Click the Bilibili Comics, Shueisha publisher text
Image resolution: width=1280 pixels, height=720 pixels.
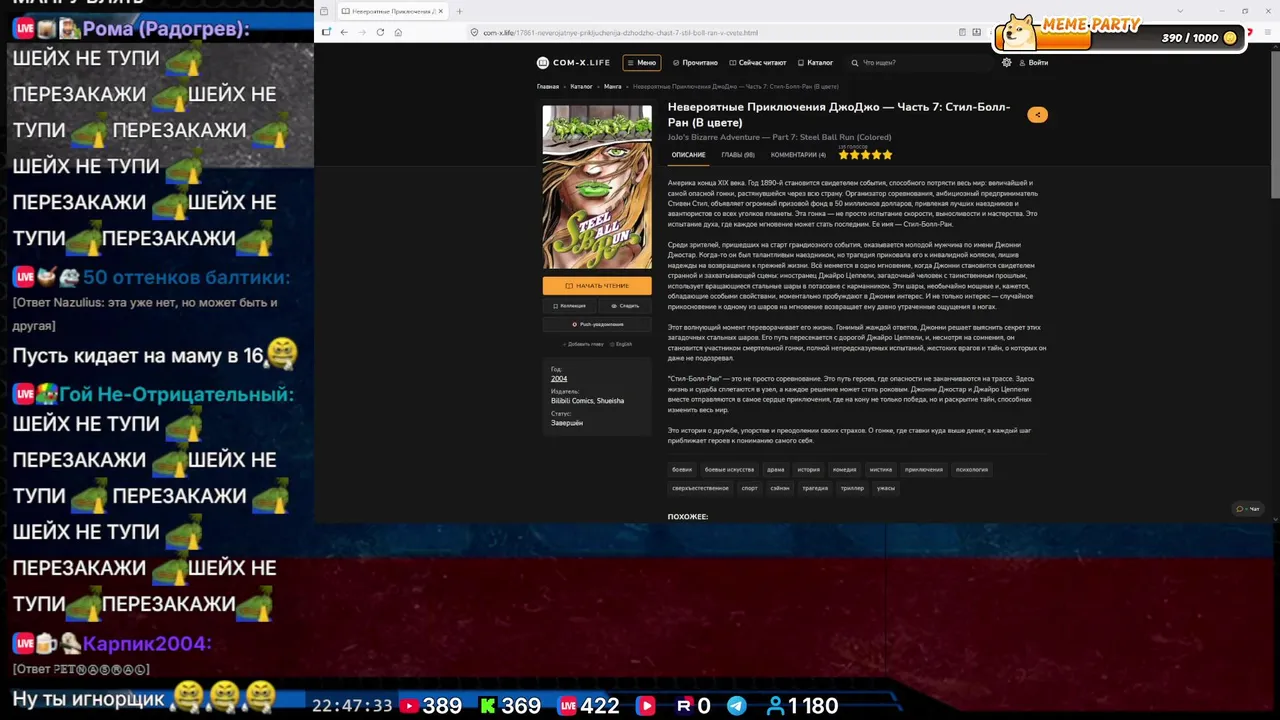587,401
